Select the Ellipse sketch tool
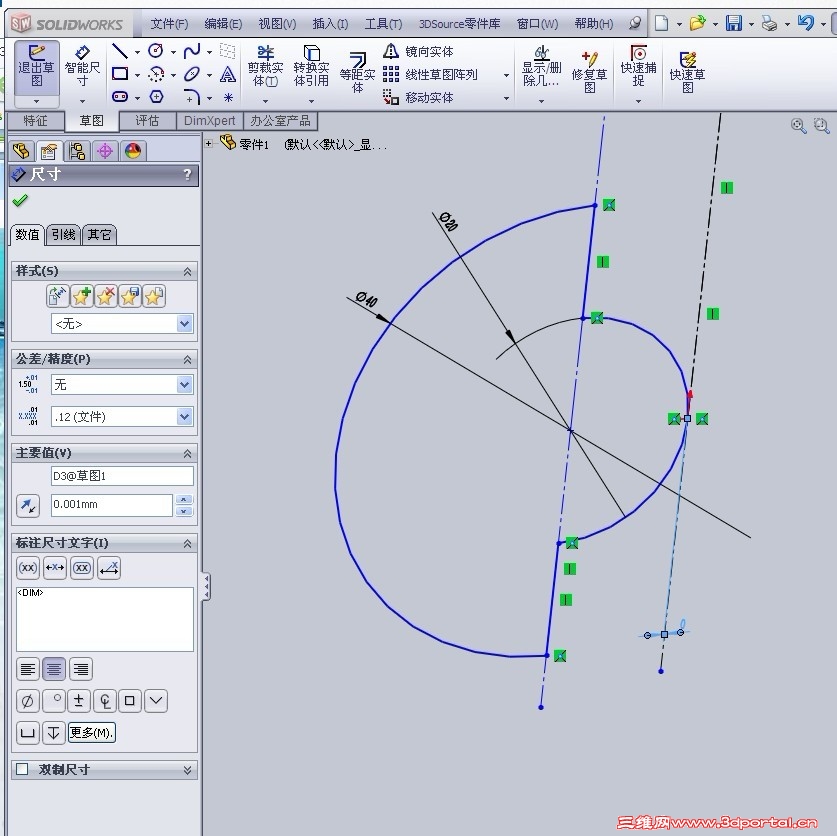 tap(192, 74)
